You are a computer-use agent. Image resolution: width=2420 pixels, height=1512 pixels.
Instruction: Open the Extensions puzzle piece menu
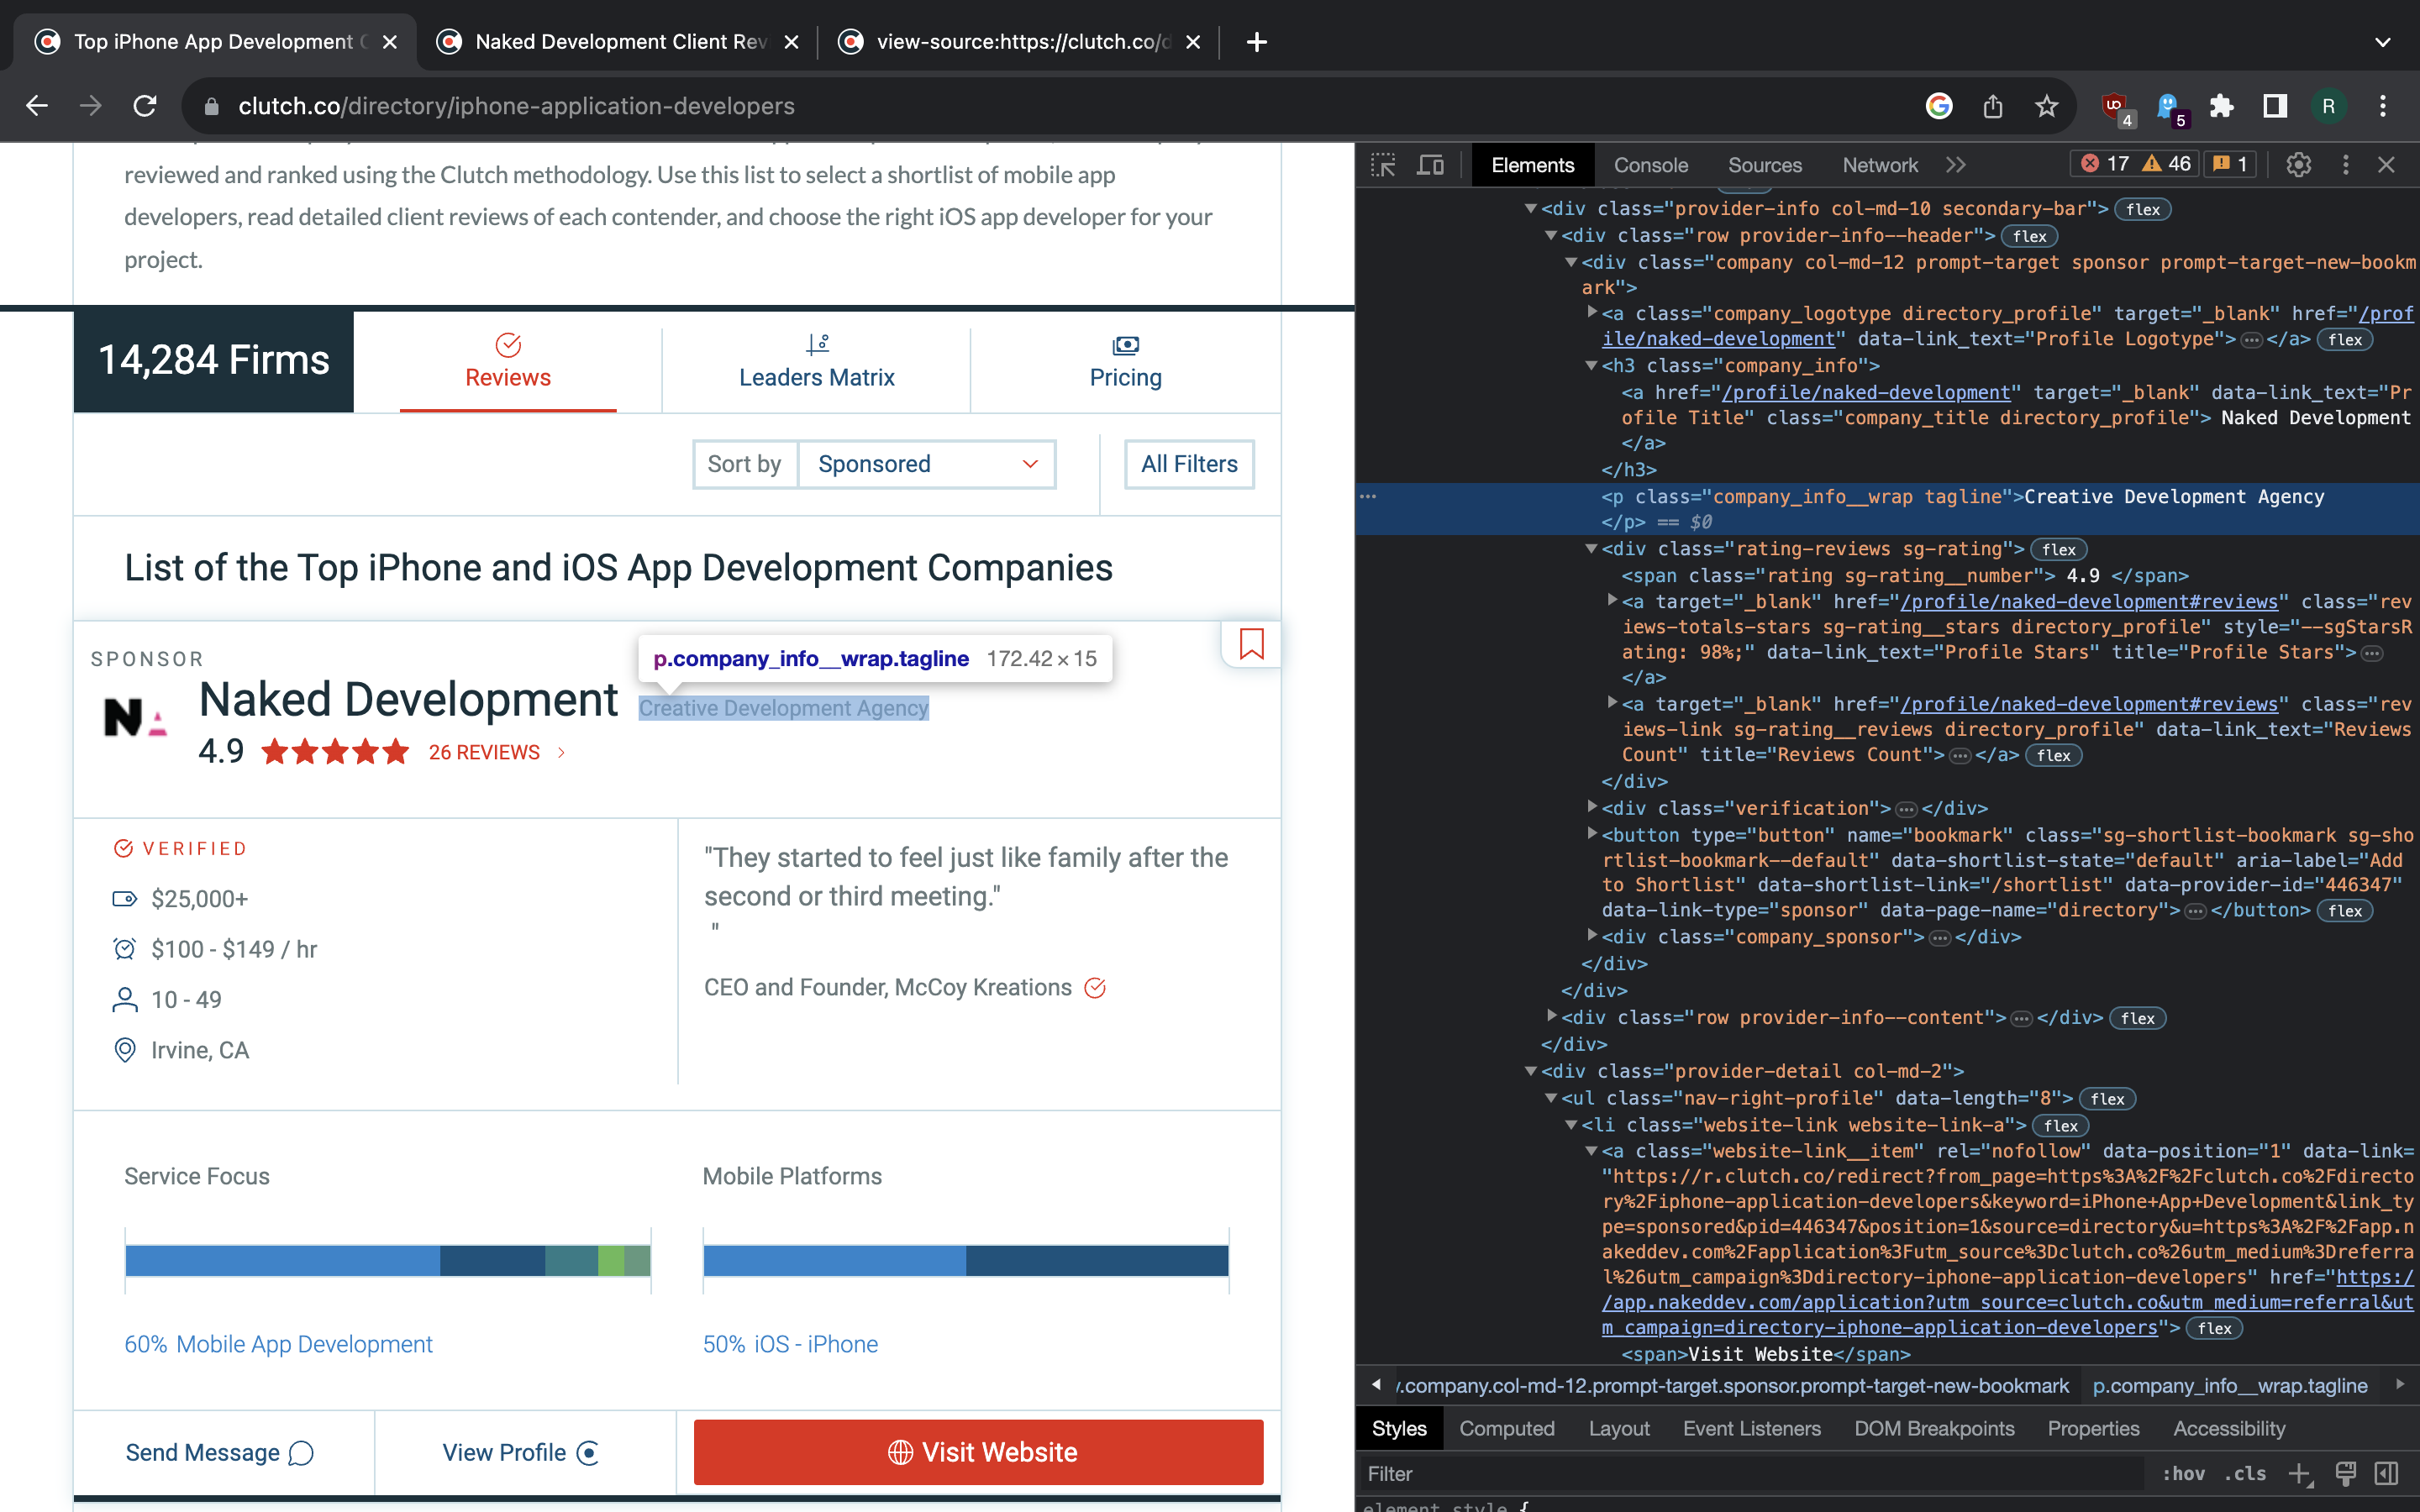(2222, 106)
